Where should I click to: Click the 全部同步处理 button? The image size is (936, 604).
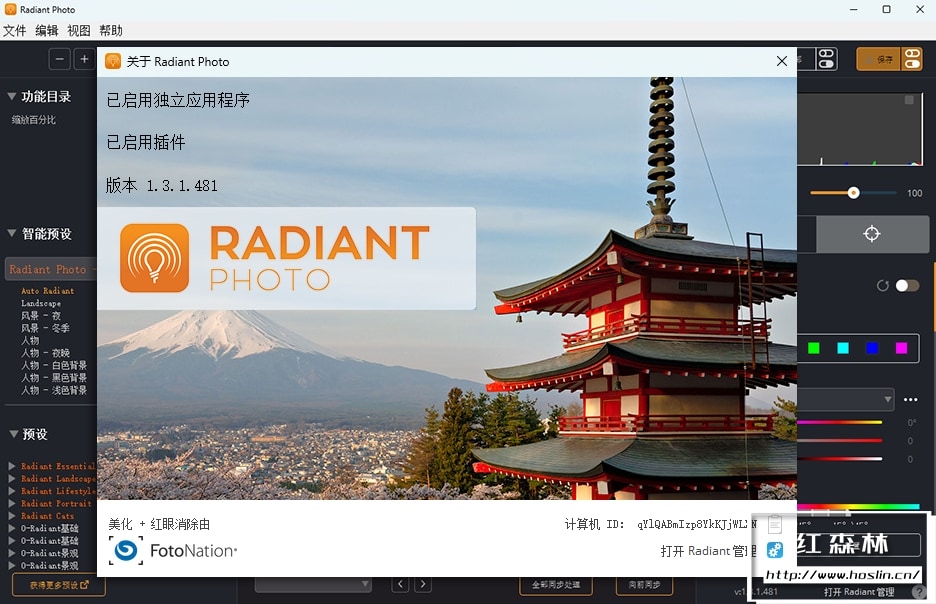(556, 584)
